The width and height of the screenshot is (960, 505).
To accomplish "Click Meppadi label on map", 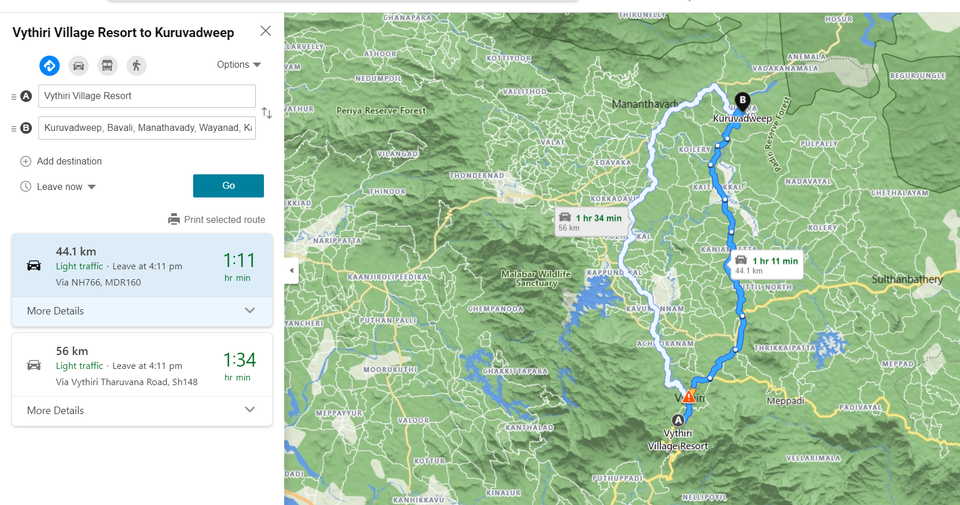I will (x=786, y=401).
